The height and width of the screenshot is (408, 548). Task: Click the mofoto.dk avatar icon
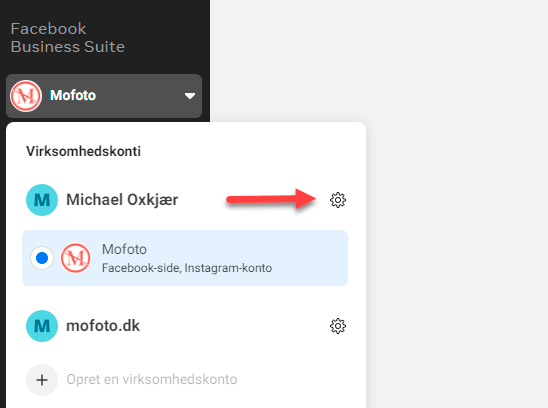tap(42, 326)
